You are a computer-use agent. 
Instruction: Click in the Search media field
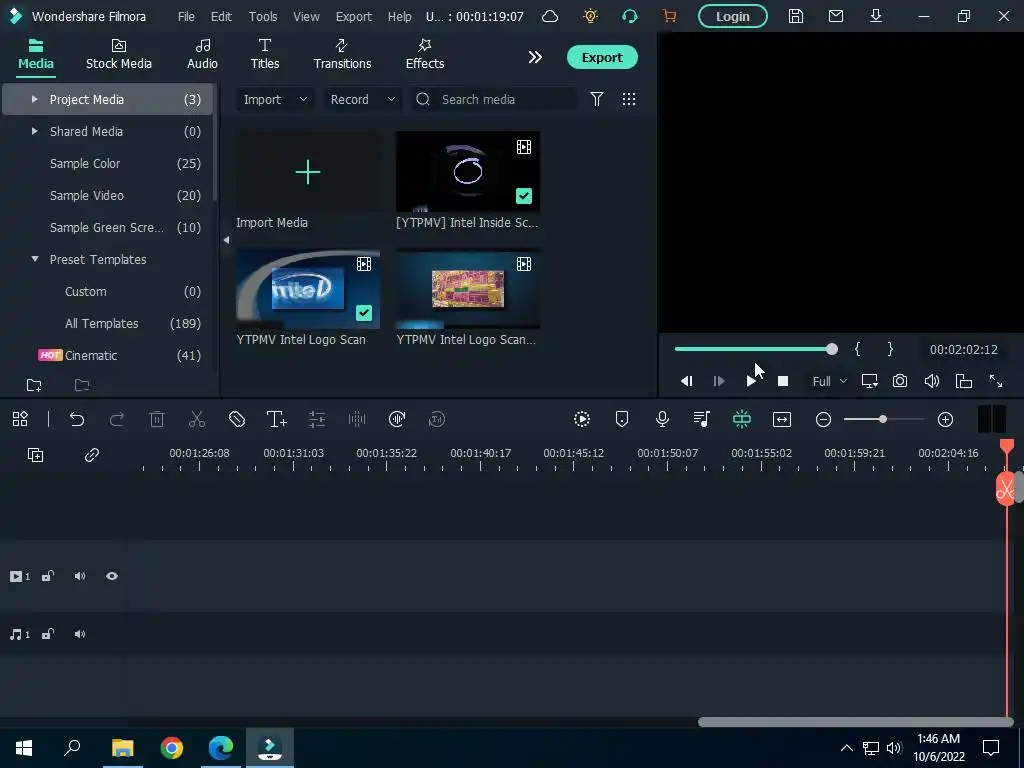(x=494, y=99)
